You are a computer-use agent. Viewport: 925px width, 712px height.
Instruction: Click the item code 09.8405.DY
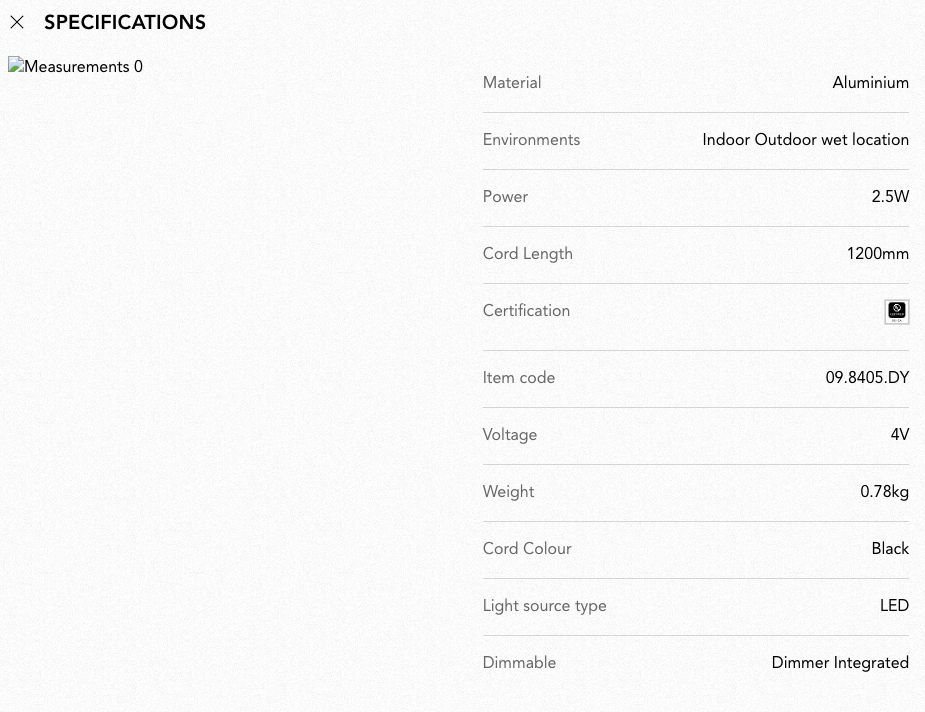click(867, 378)
